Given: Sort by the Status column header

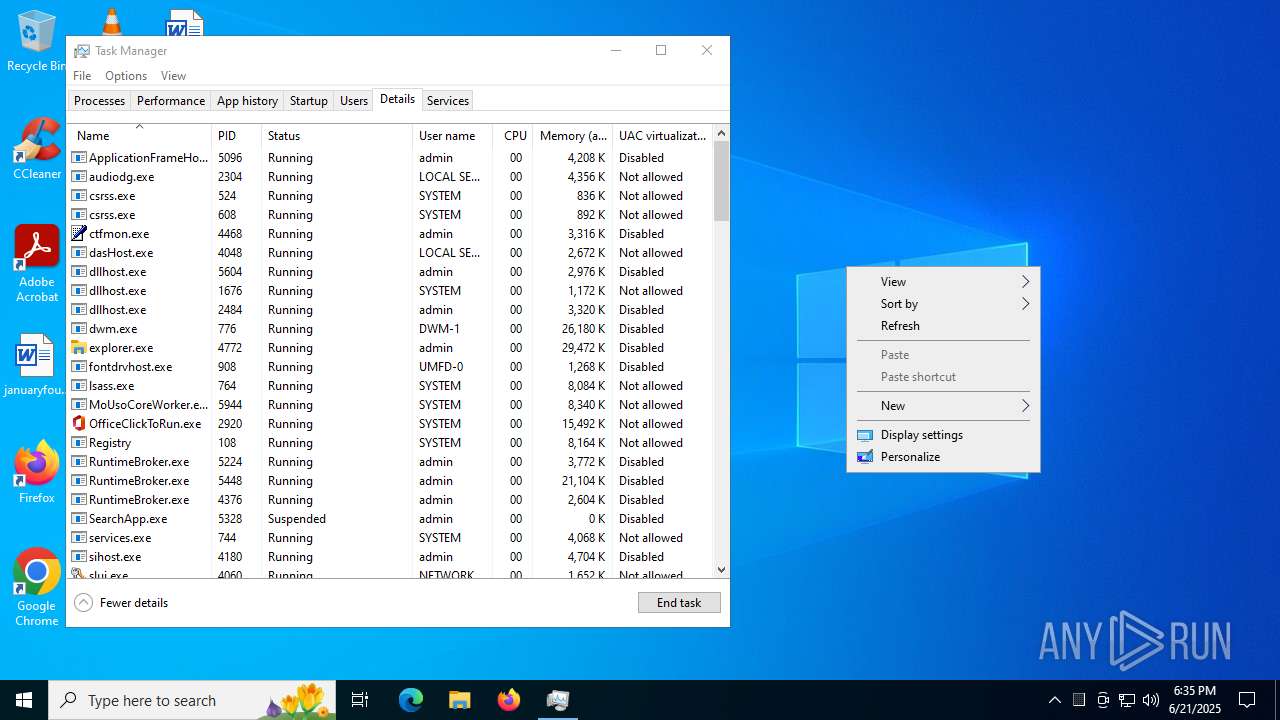Looking at the screenshot, I should tap(337, 136).
